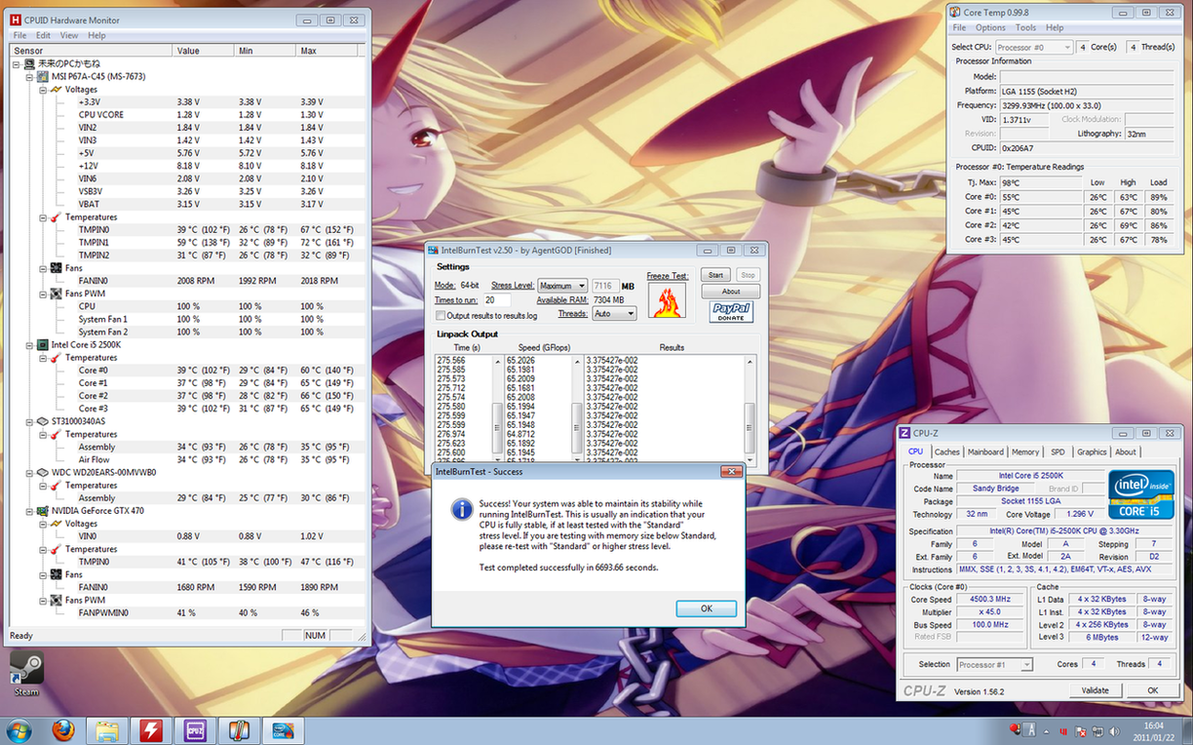Click OK in IntelBurnTest Success dialog
The height and width of the screenshot is (745, 1193).
point(706,609)
